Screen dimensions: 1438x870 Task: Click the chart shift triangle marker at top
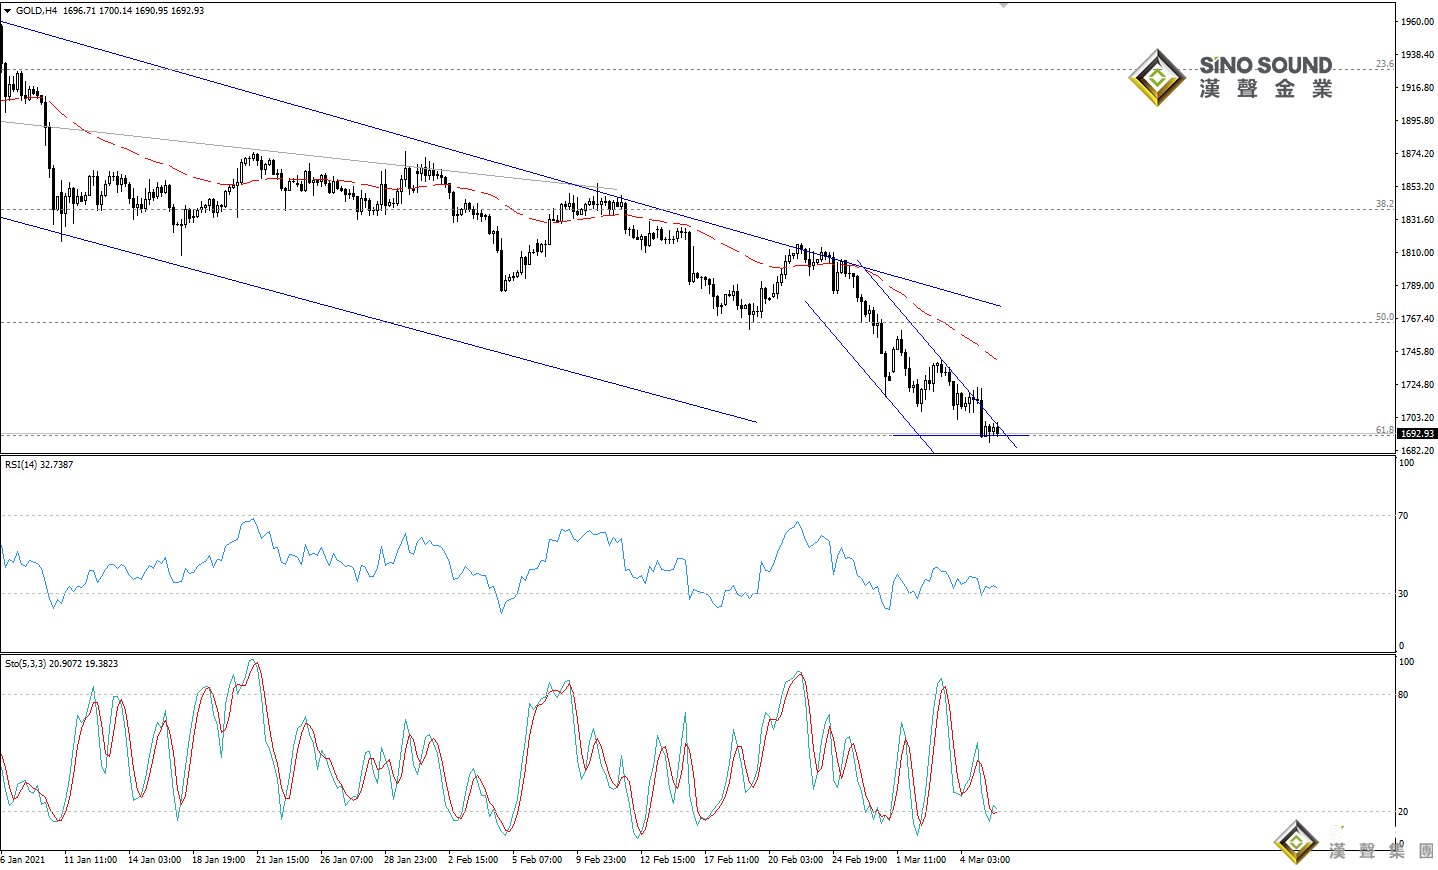[x=1003, y=5]
